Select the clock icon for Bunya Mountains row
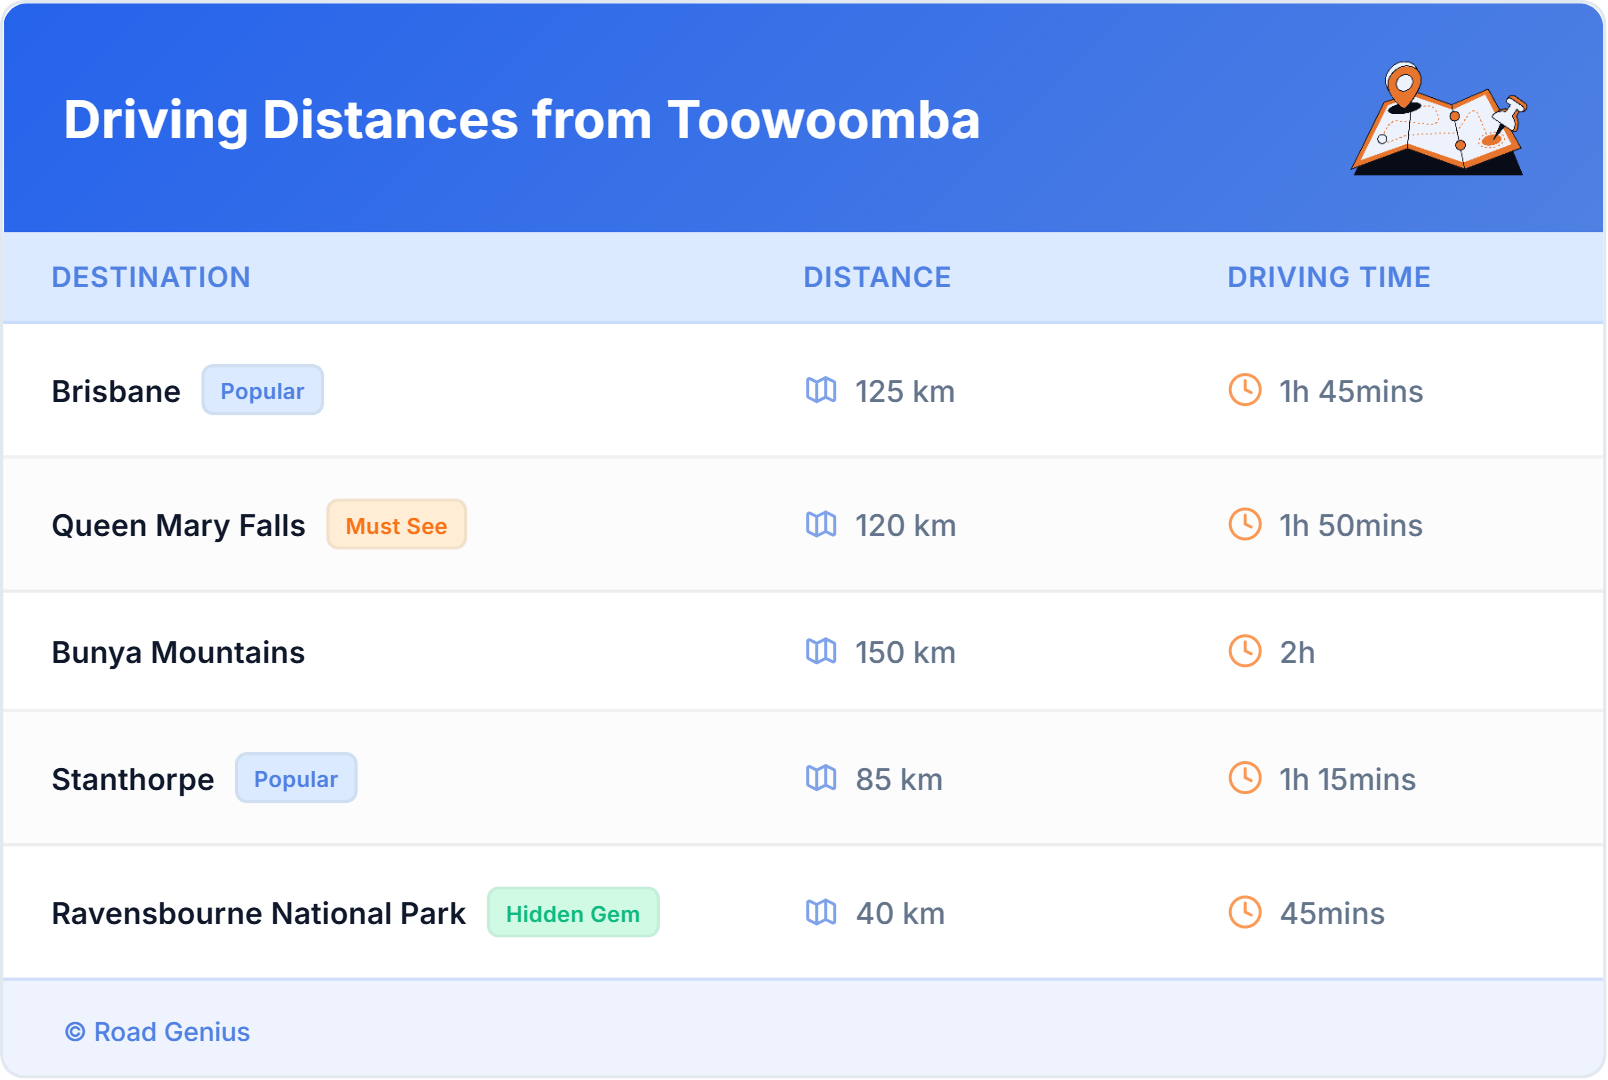1608x1080 pixels. (1243, 652)
